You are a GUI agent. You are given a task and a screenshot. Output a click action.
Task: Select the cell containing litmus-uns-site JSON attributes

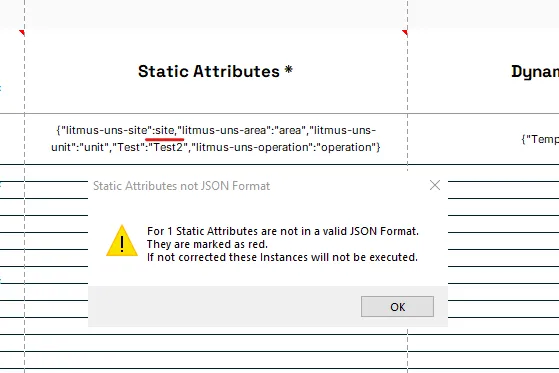pyautogui.click(x=215, y=139)
